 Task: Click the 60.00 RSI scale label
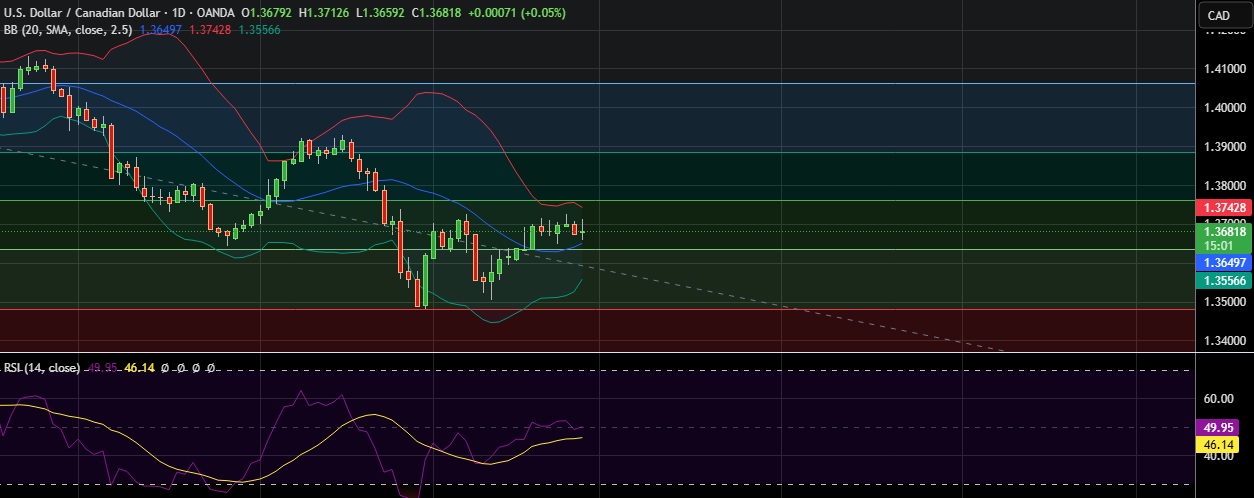point(1217,398)
